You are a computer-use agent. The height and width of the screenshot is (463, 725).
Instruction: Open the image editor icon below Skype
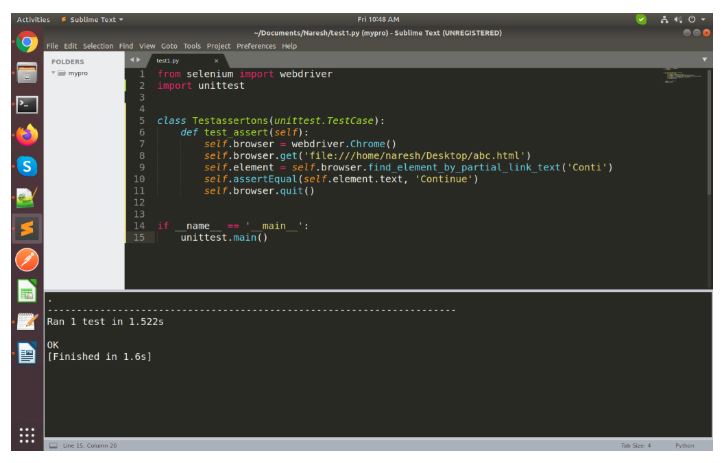(x=27, y=198)
